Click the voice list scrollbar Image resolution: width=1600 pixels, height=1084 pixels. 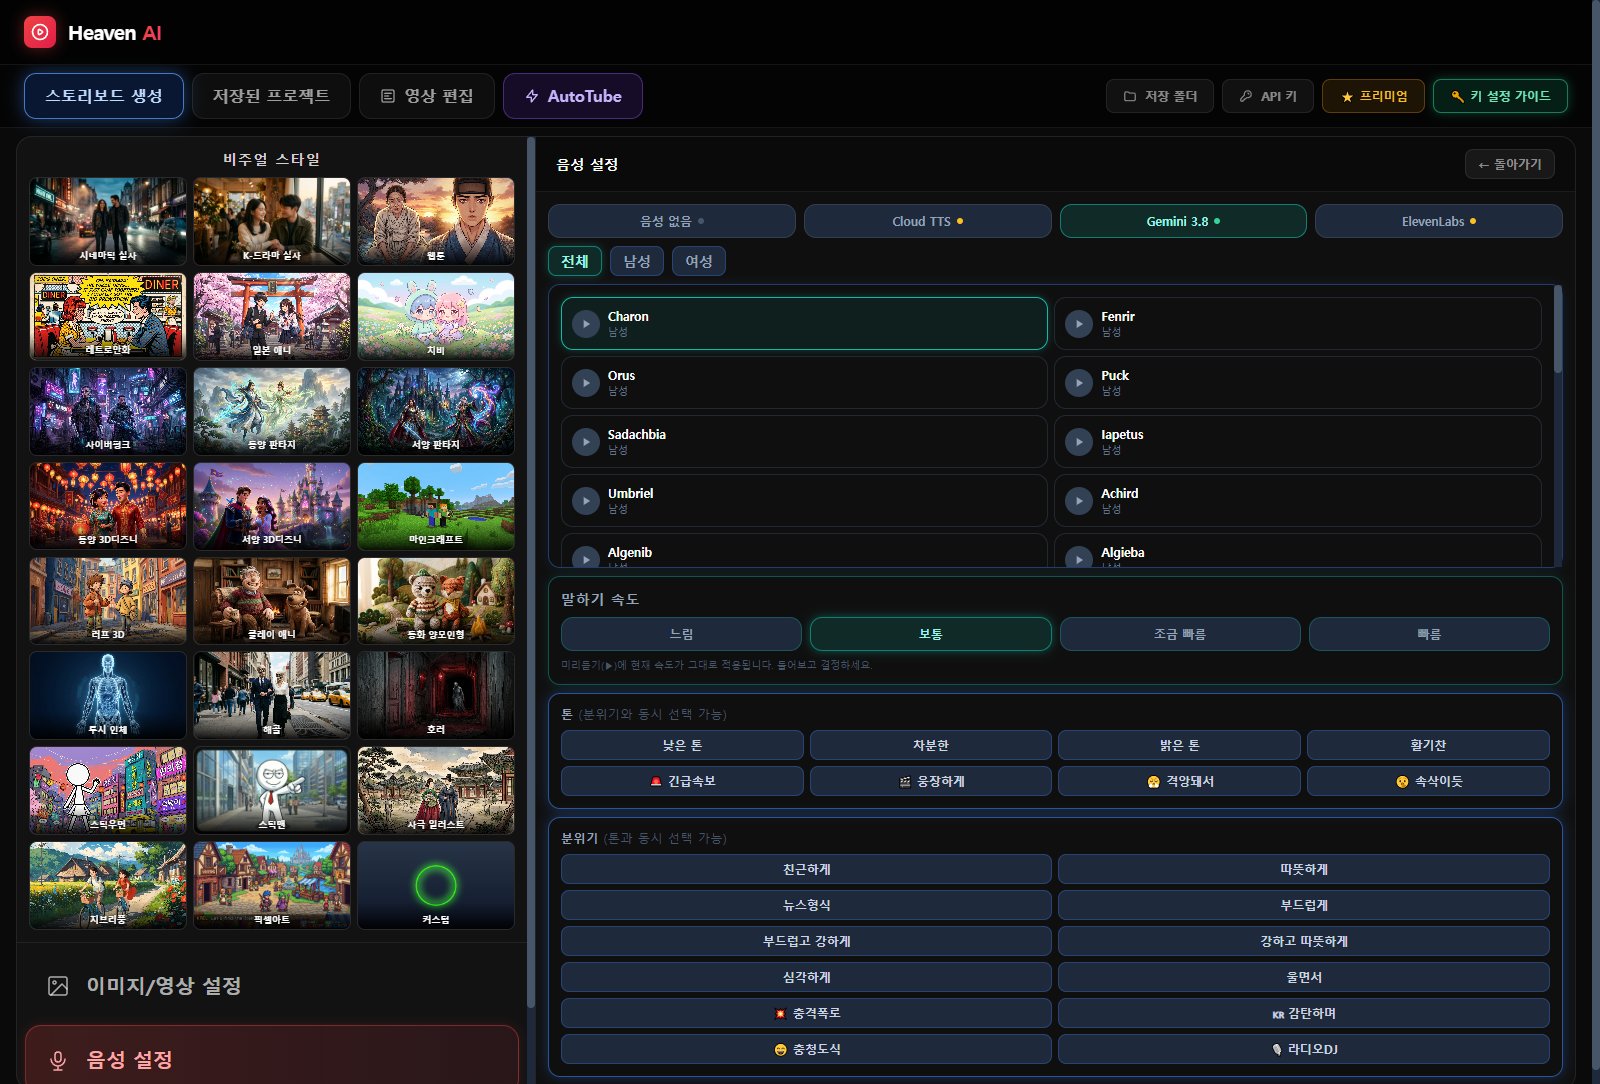pyautogui.click(x=1558, y=330)
